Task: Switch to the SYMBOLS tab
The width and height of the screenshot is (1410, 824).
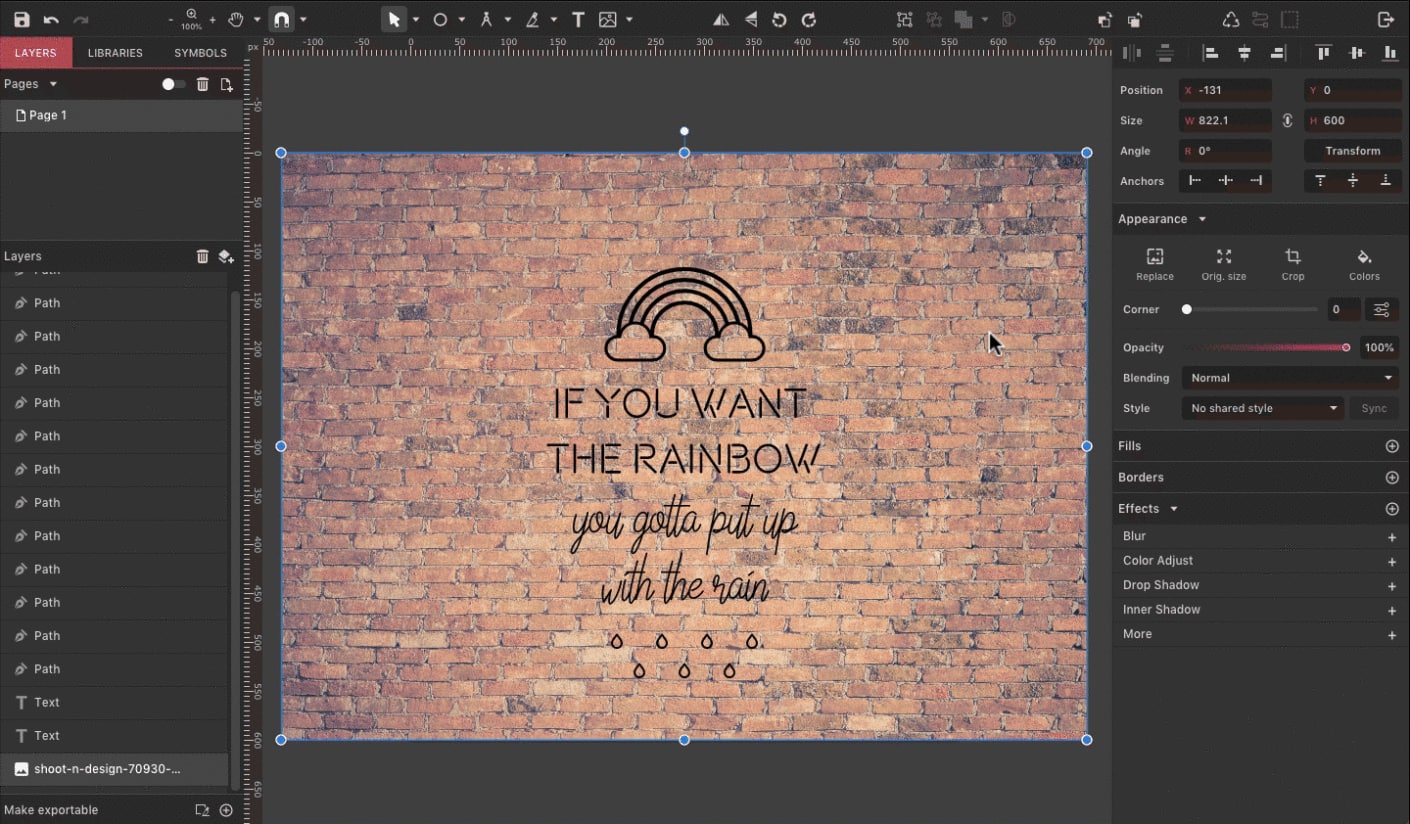Action: click(199, 52)
